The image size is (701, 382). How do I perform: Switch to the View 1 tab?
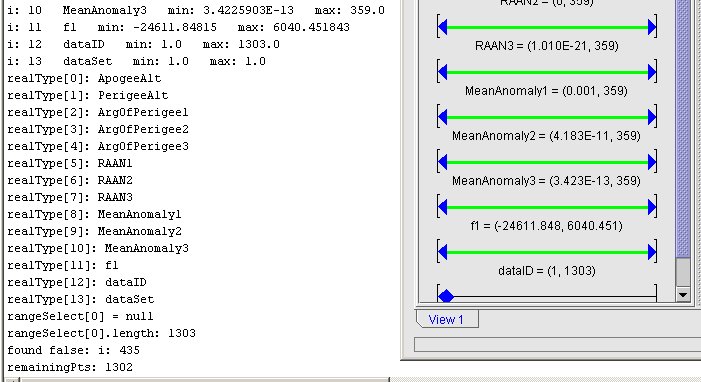point(447,319)
